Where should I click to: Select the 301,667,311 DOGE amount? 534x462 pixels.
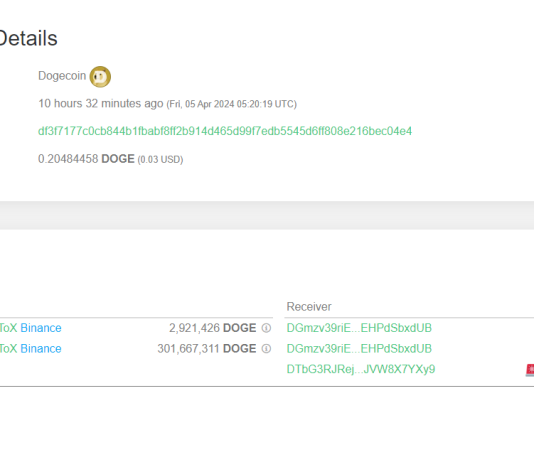[x=207, y=349]
